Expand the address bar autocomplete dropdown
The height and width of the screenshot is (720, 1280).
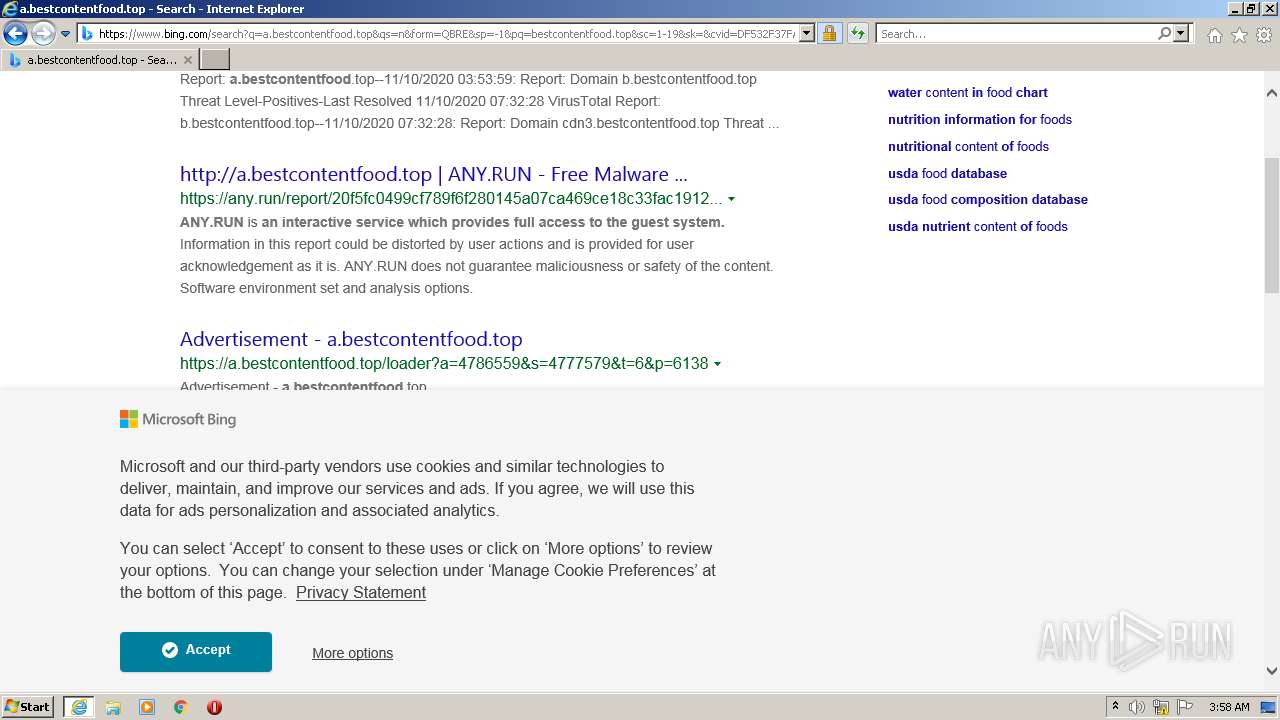(807, 34)
